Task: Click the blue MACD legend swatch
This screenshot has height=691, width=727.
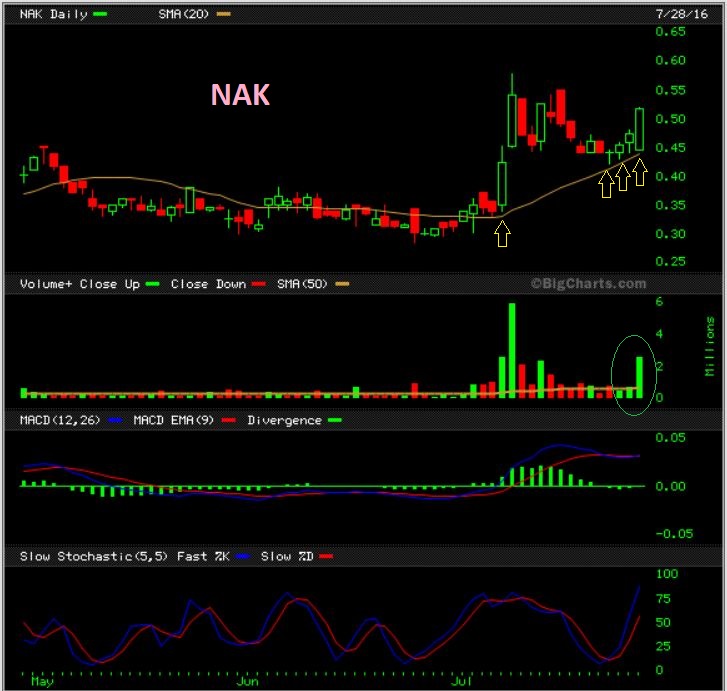Action: coord(115,421)
